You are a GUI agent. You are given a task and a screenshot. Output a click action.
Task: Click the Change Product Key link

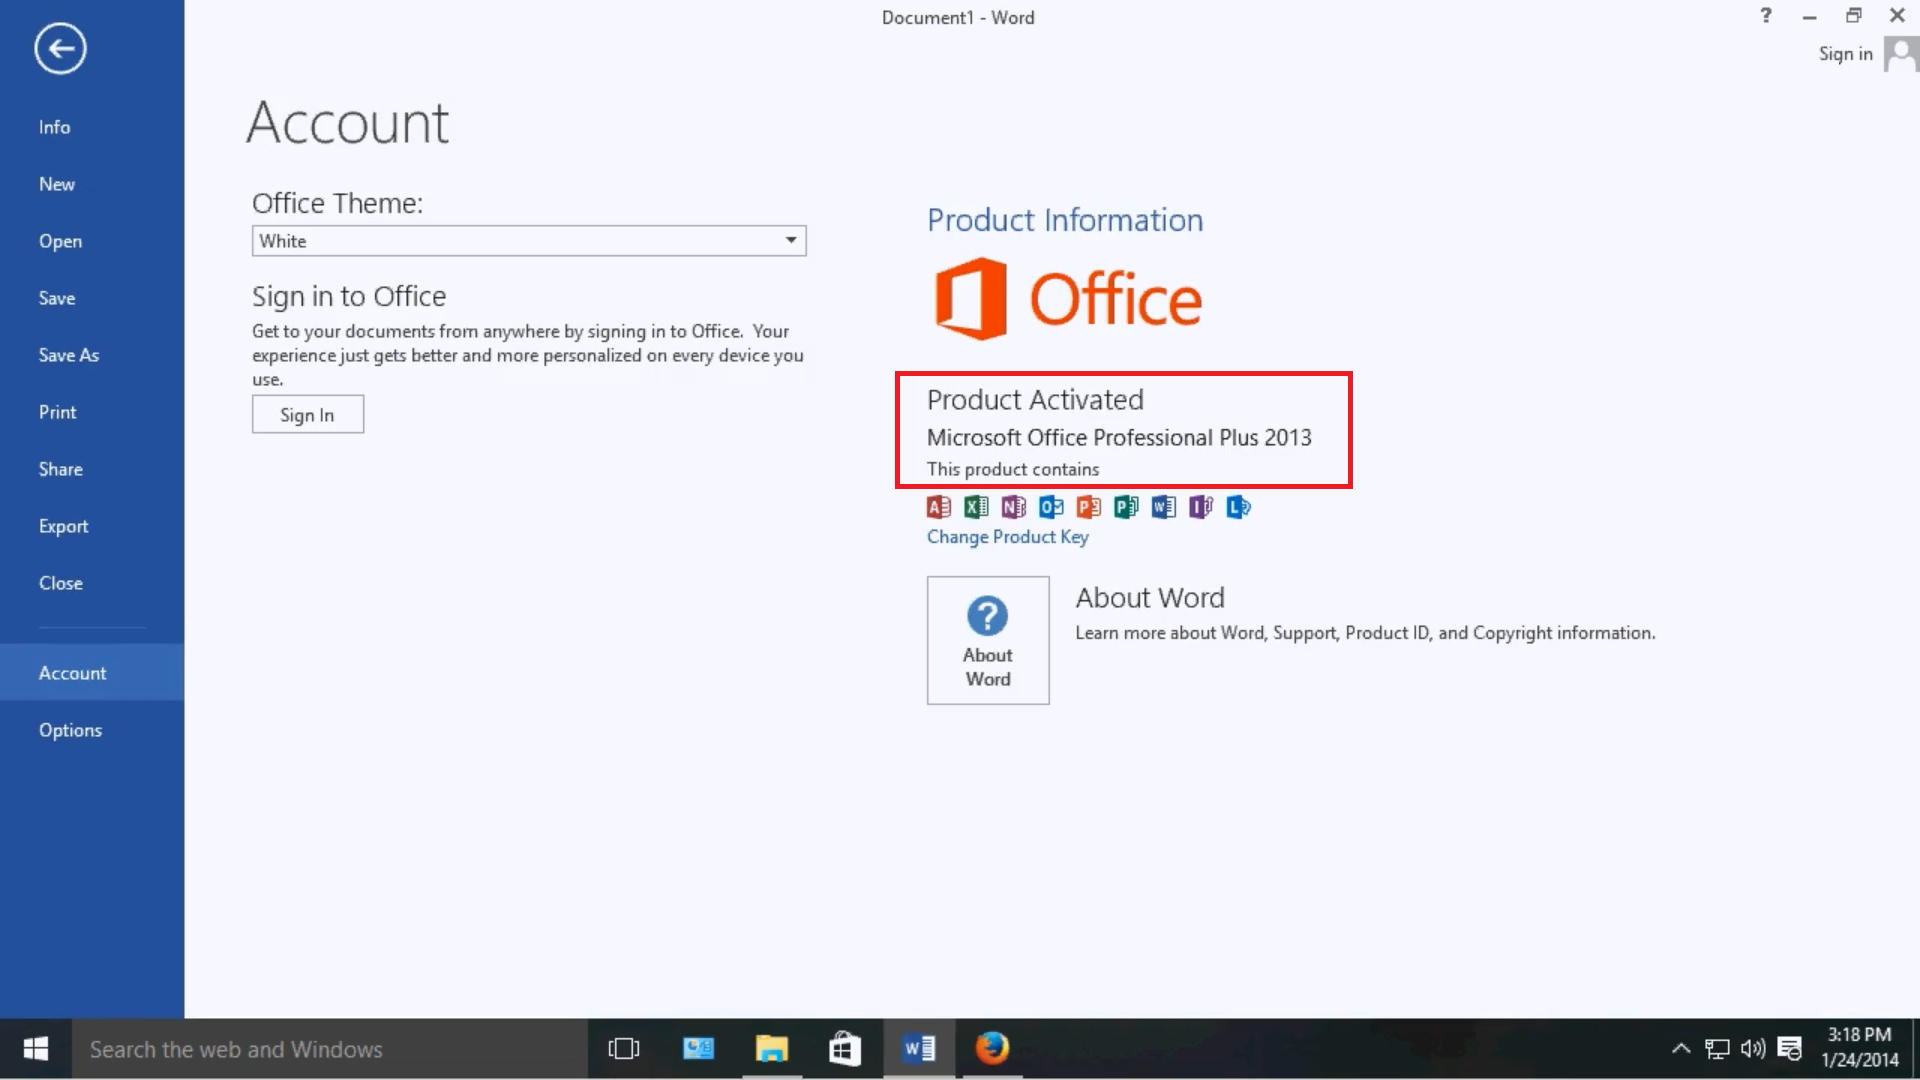(1006, 537)
